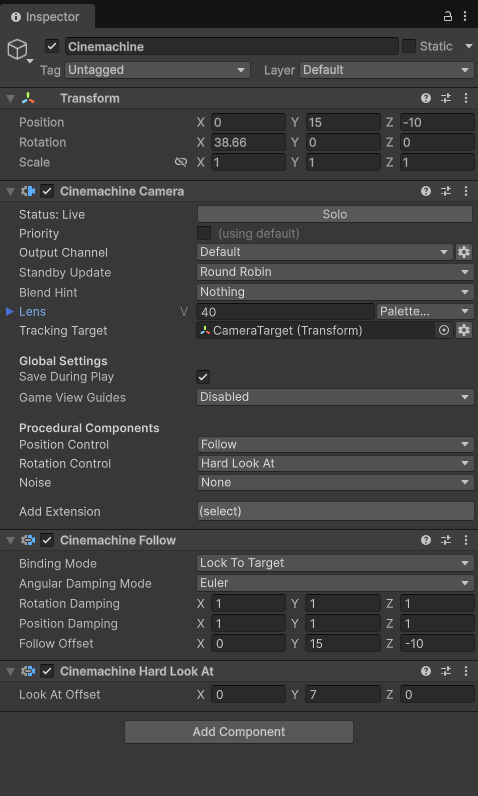Open the Blend Hint dropdown
Screen dimensions: 478x796
pos(335,292)
